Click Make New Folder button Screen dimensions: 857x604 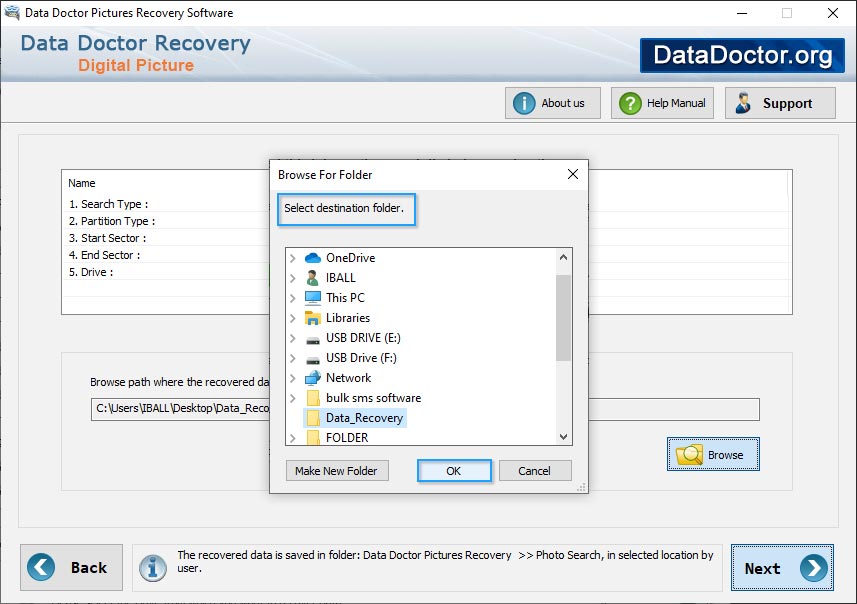tap(336, 471)
